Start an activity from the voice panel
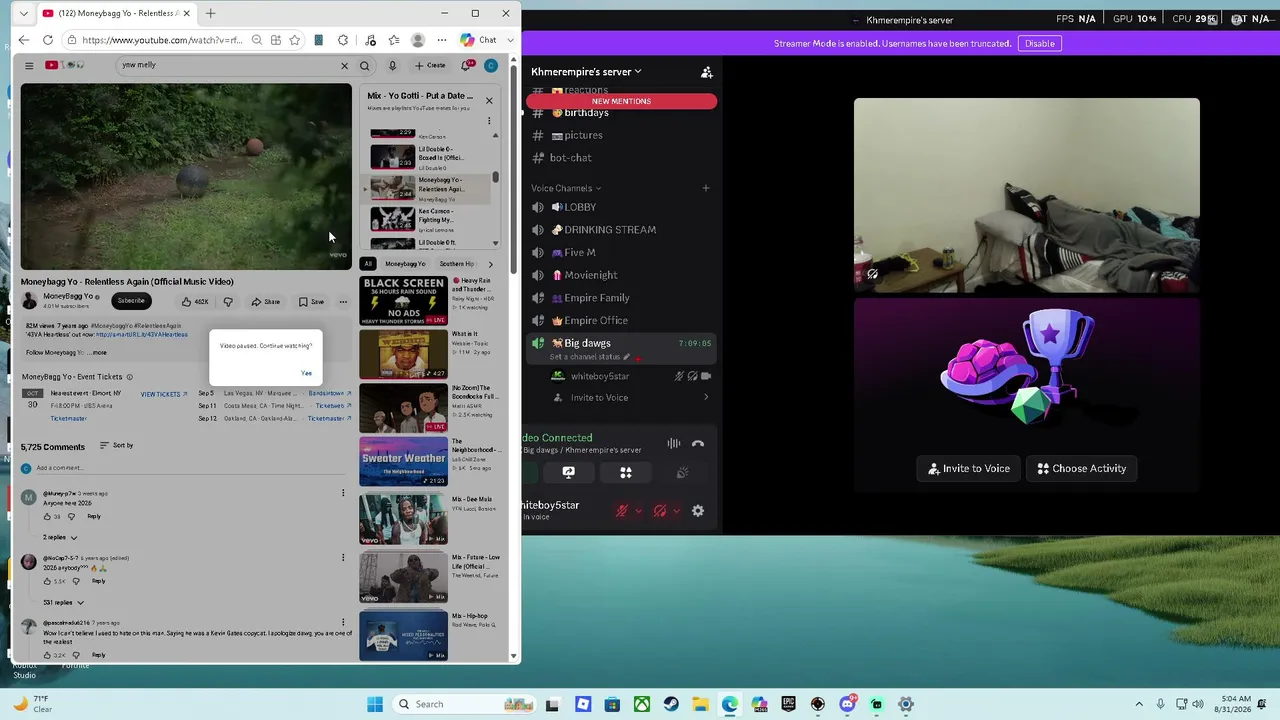This screenshot has height=720, width=1280. 626,473
